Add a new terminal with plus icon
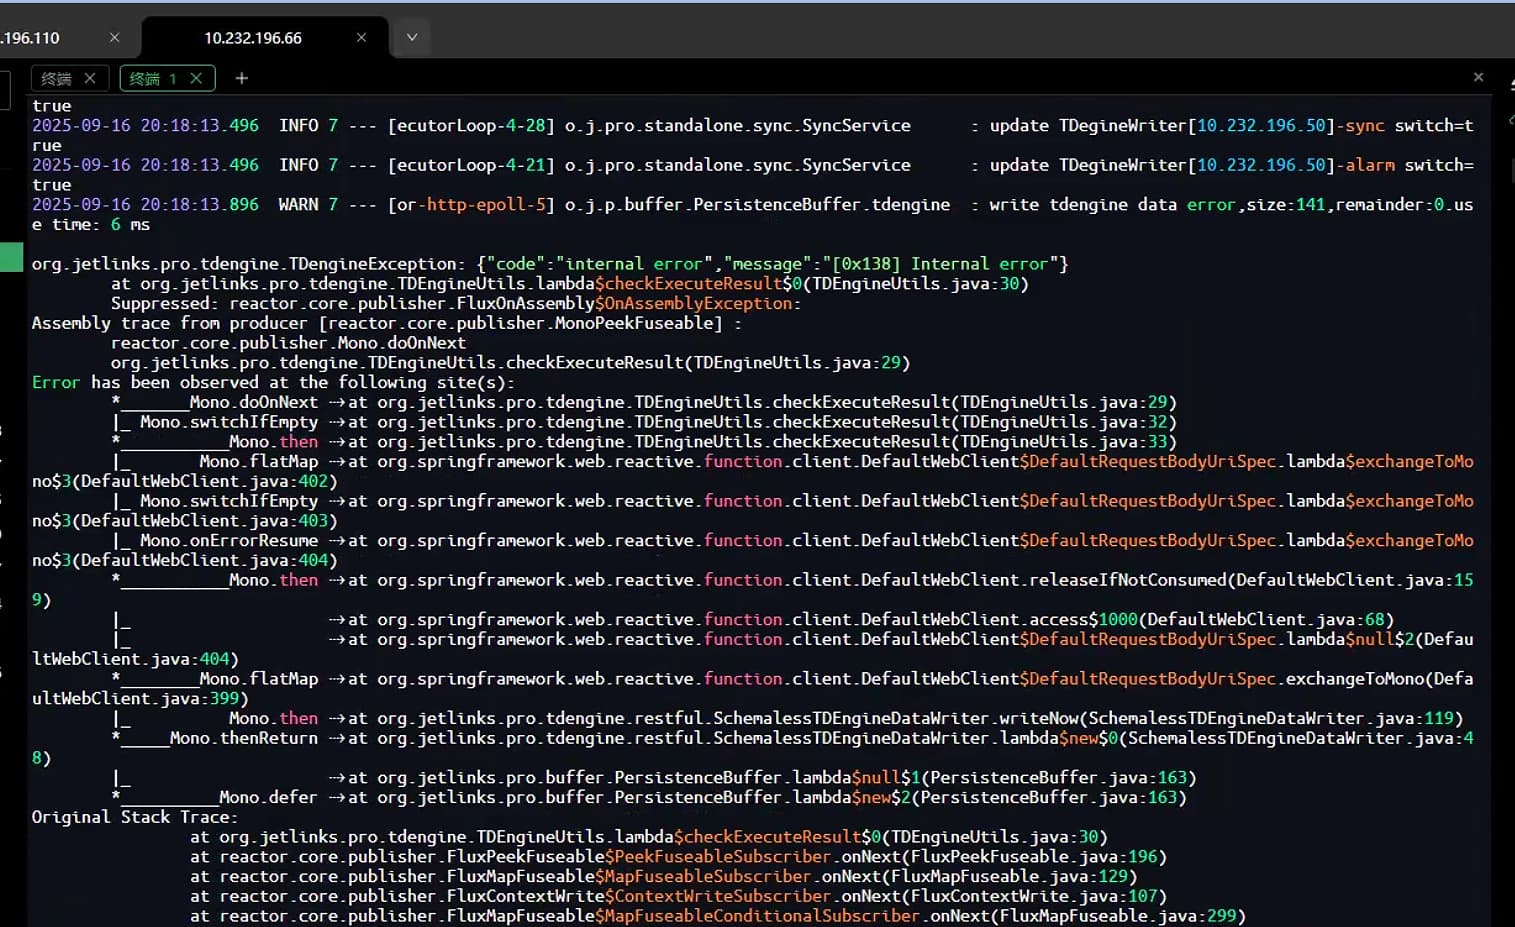 241,78
